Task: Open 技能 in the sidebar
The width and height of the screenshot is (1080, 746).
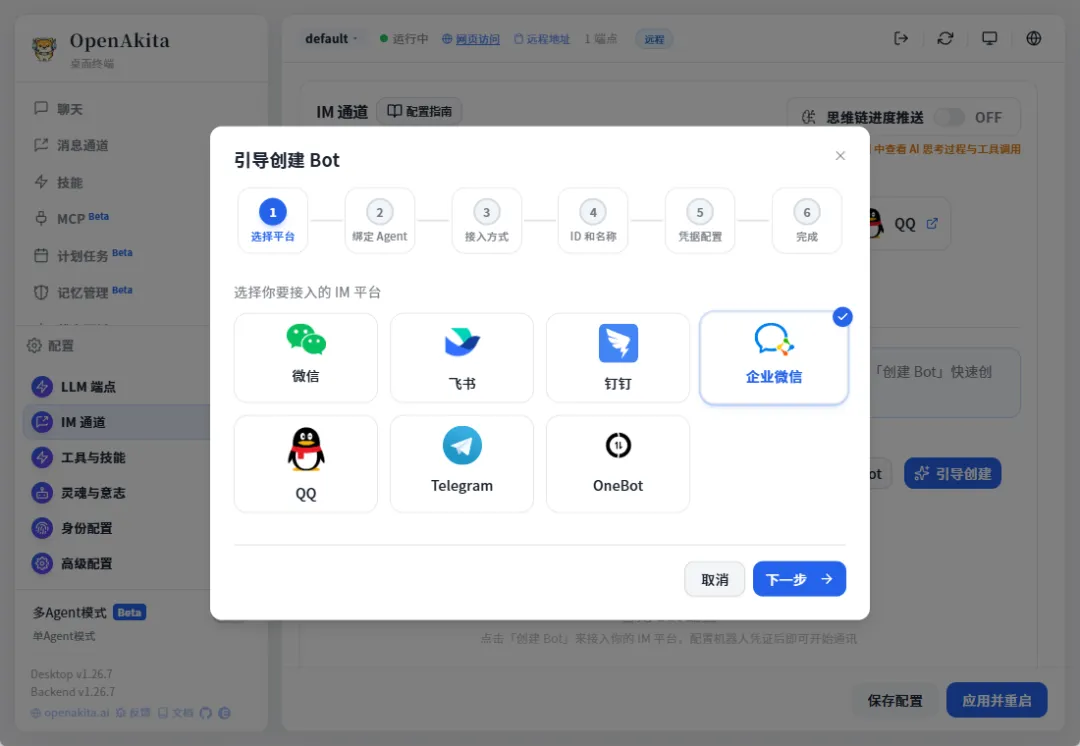Action: [x=69, y=183]
